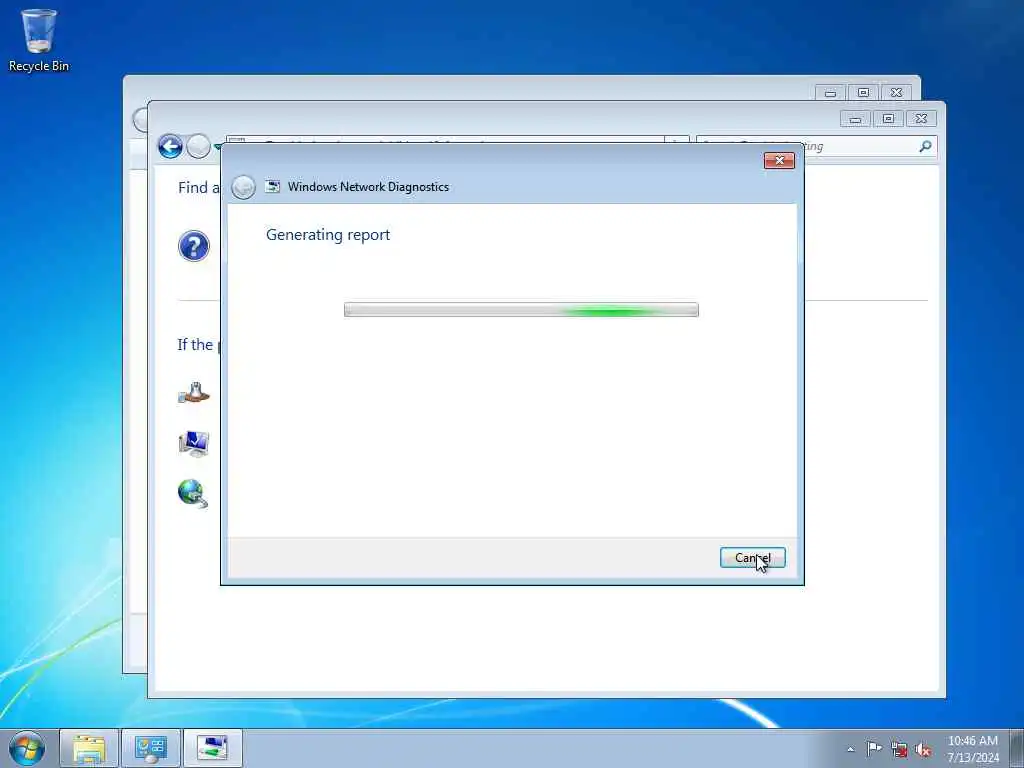
Task: Click the search field in the troubleshooting window
Action: pos(816,147)
